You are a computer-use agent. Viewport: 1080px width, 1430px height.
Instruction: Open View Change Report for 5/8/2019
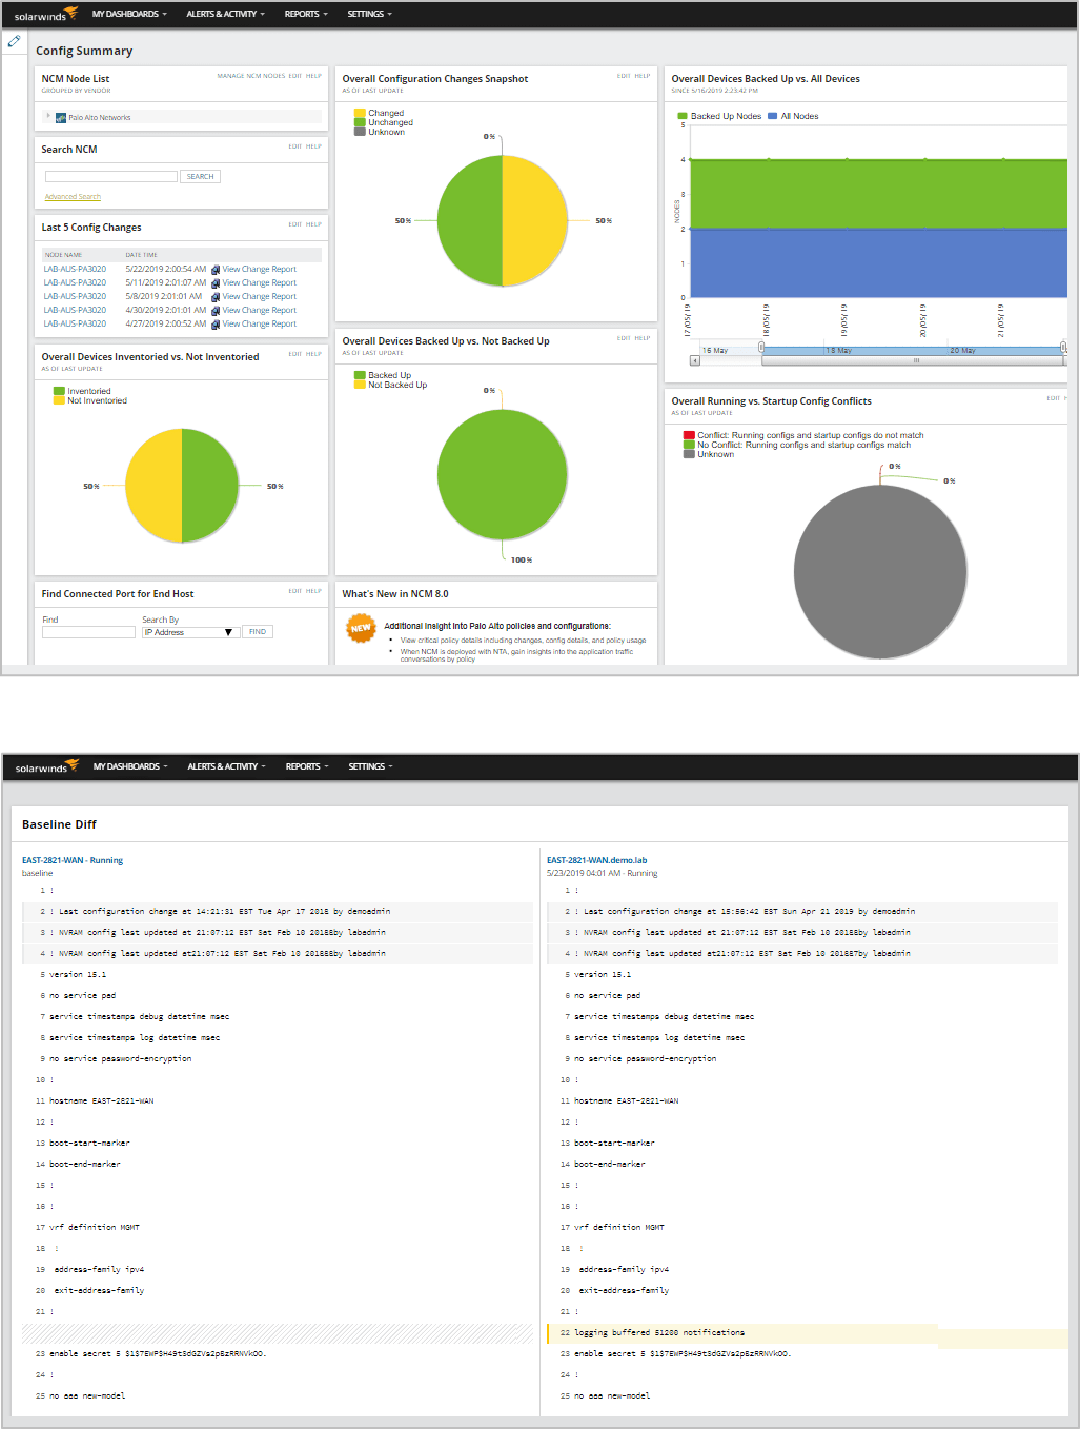tap(260, 297)
